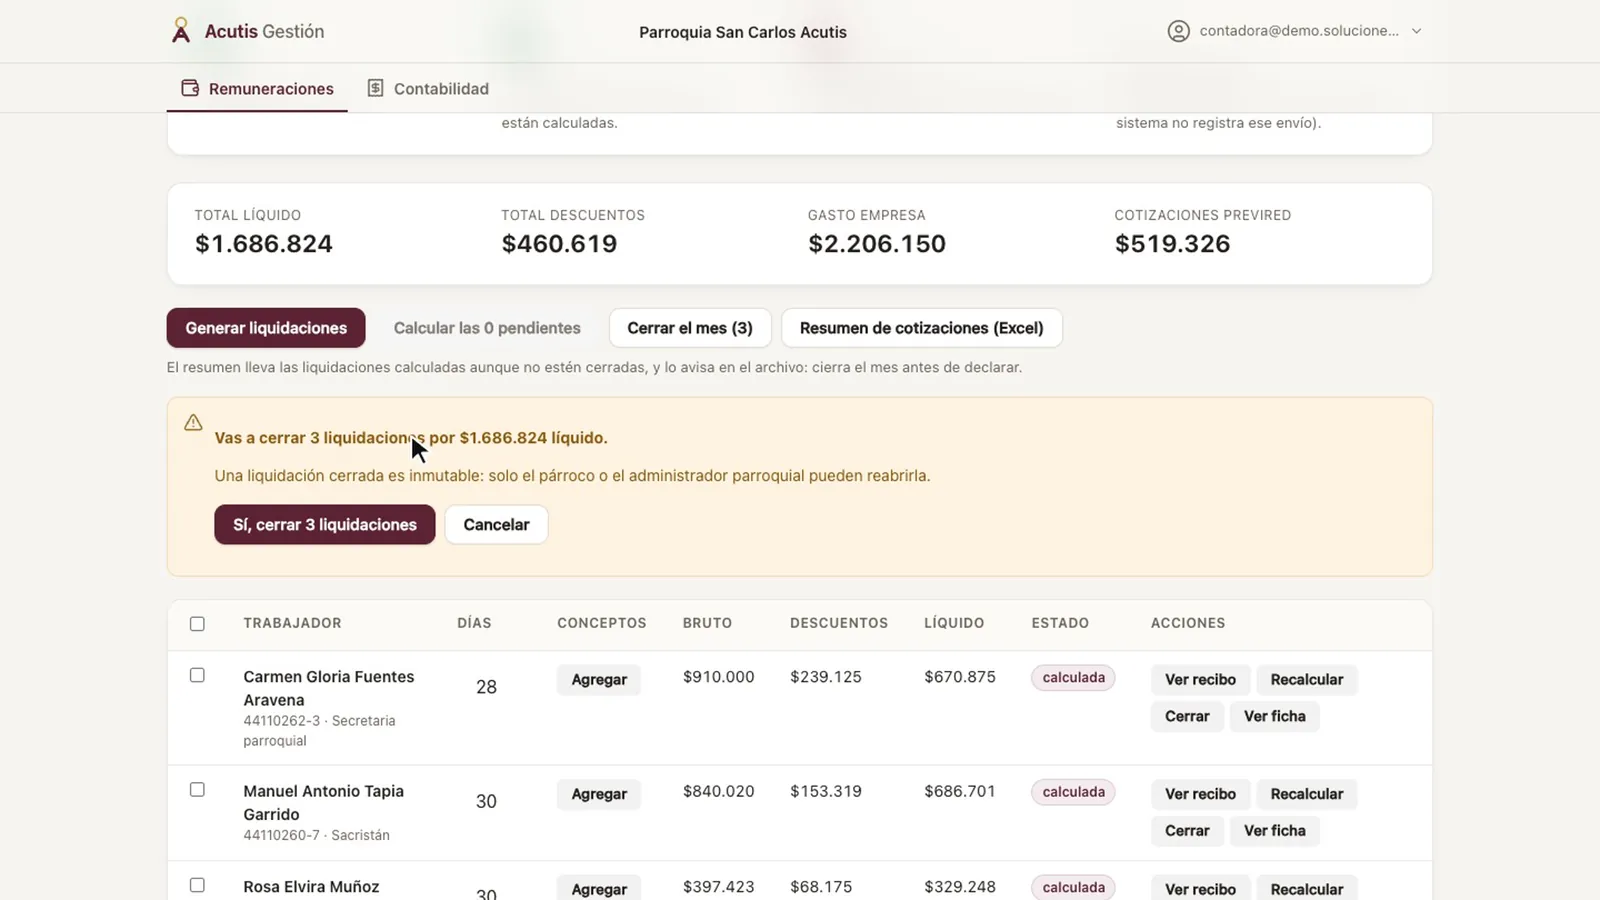The height and width of the screenshot is (900, 1600).
Task: Open Ver recibo for Carmen Gloria Fuentes
Action: pyautogui.click(x=1200, y=680)
